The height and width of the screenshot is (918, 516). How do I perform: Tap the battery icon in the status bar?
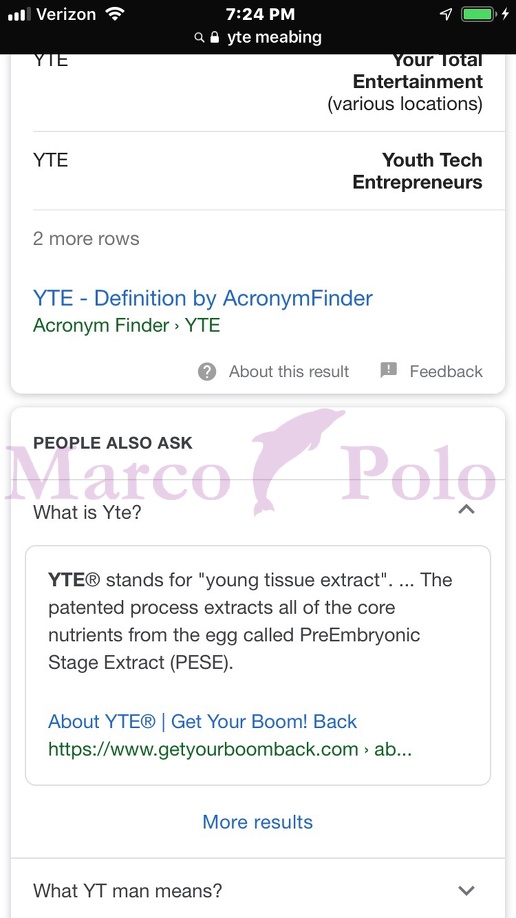tap(479, 14)
